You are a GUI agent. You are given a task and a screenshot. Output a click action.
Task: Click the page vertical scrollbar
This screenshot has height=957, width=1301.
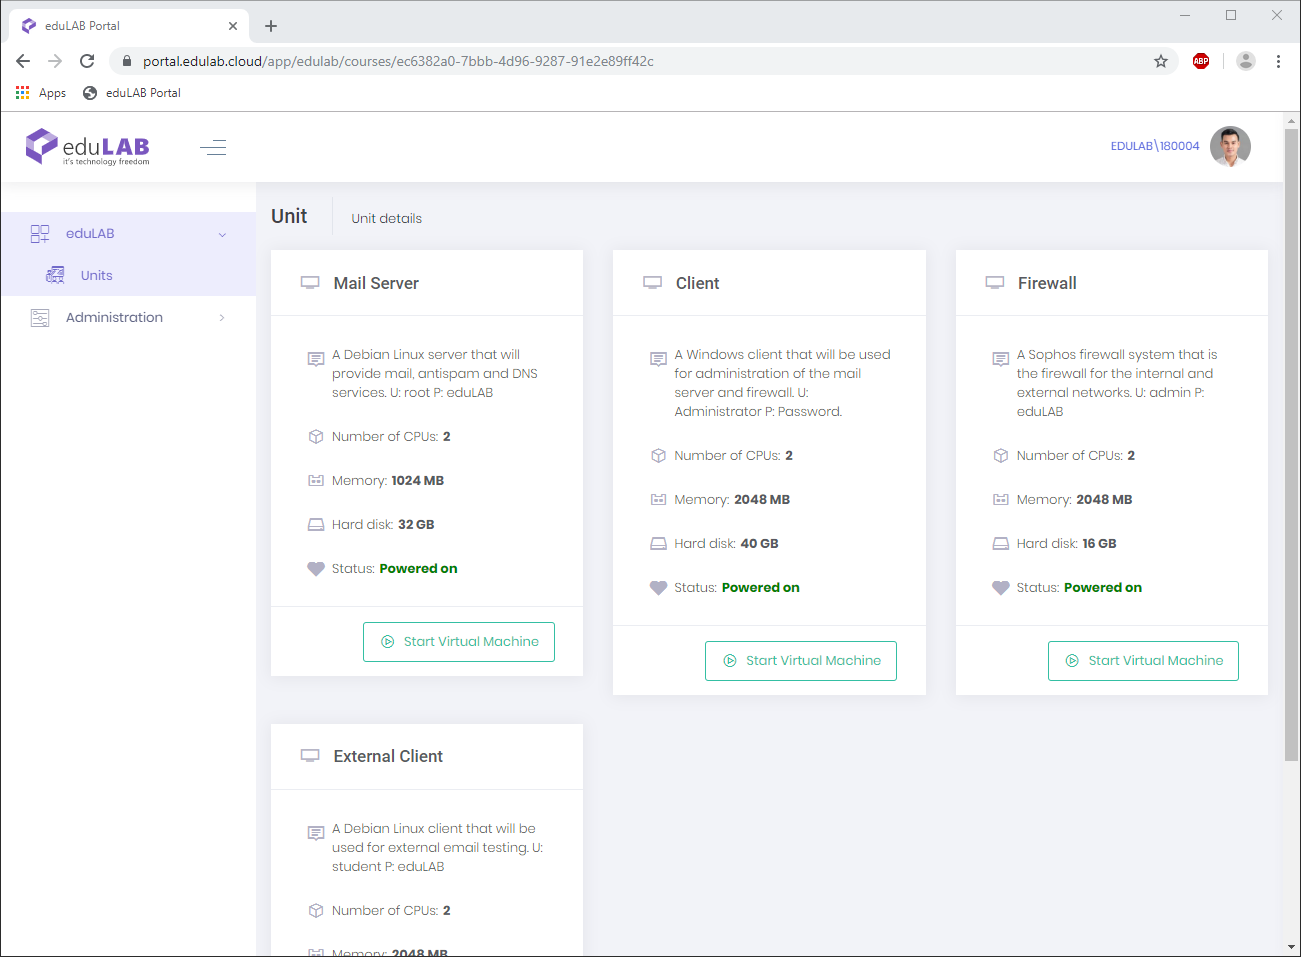point(1291,450)
